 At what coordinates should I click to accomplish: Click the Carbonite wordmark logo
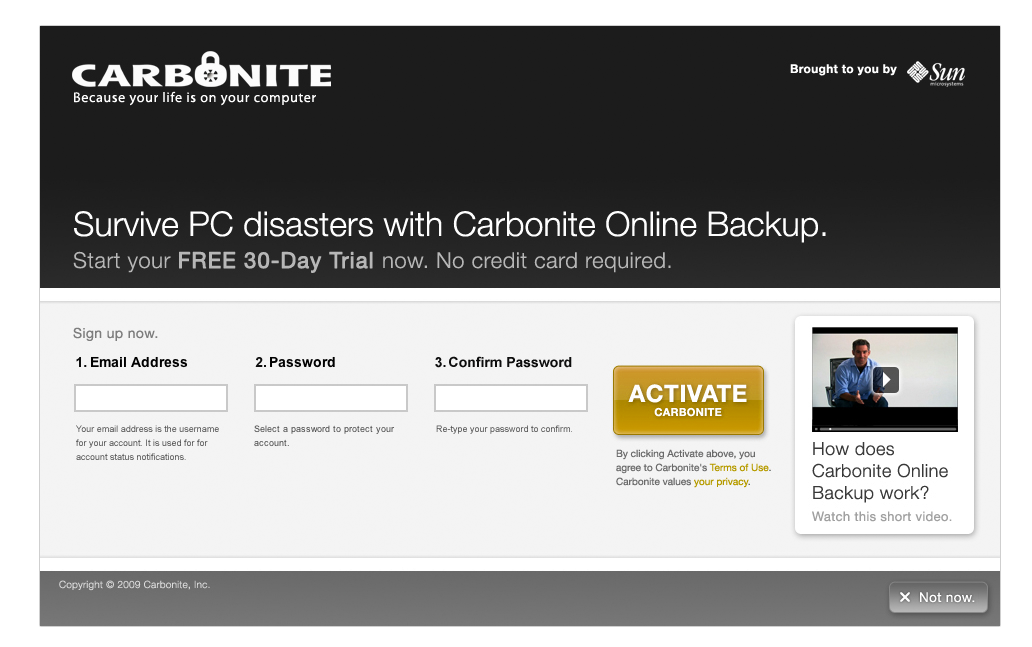point(201,76)
